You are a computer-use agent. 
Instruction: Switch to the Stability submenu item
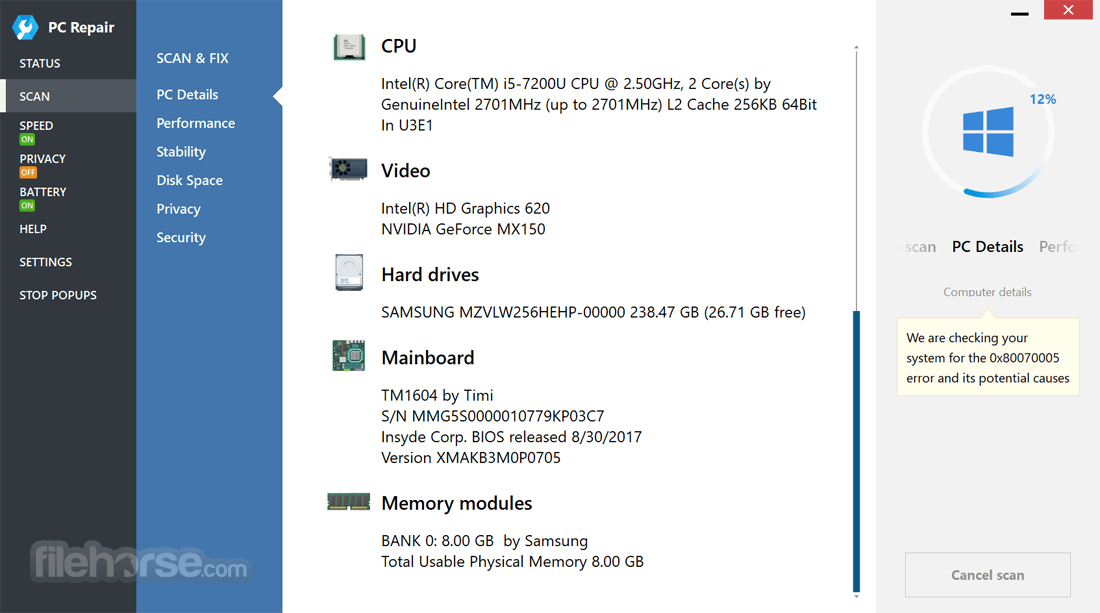[181, 151]
